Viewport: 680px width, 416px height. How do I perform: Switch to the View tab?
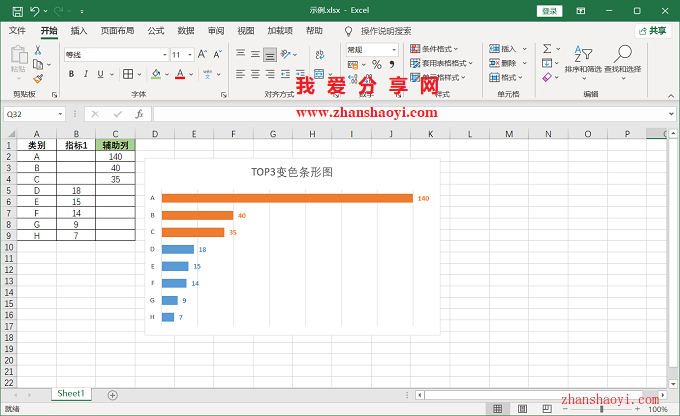(245, 31)
